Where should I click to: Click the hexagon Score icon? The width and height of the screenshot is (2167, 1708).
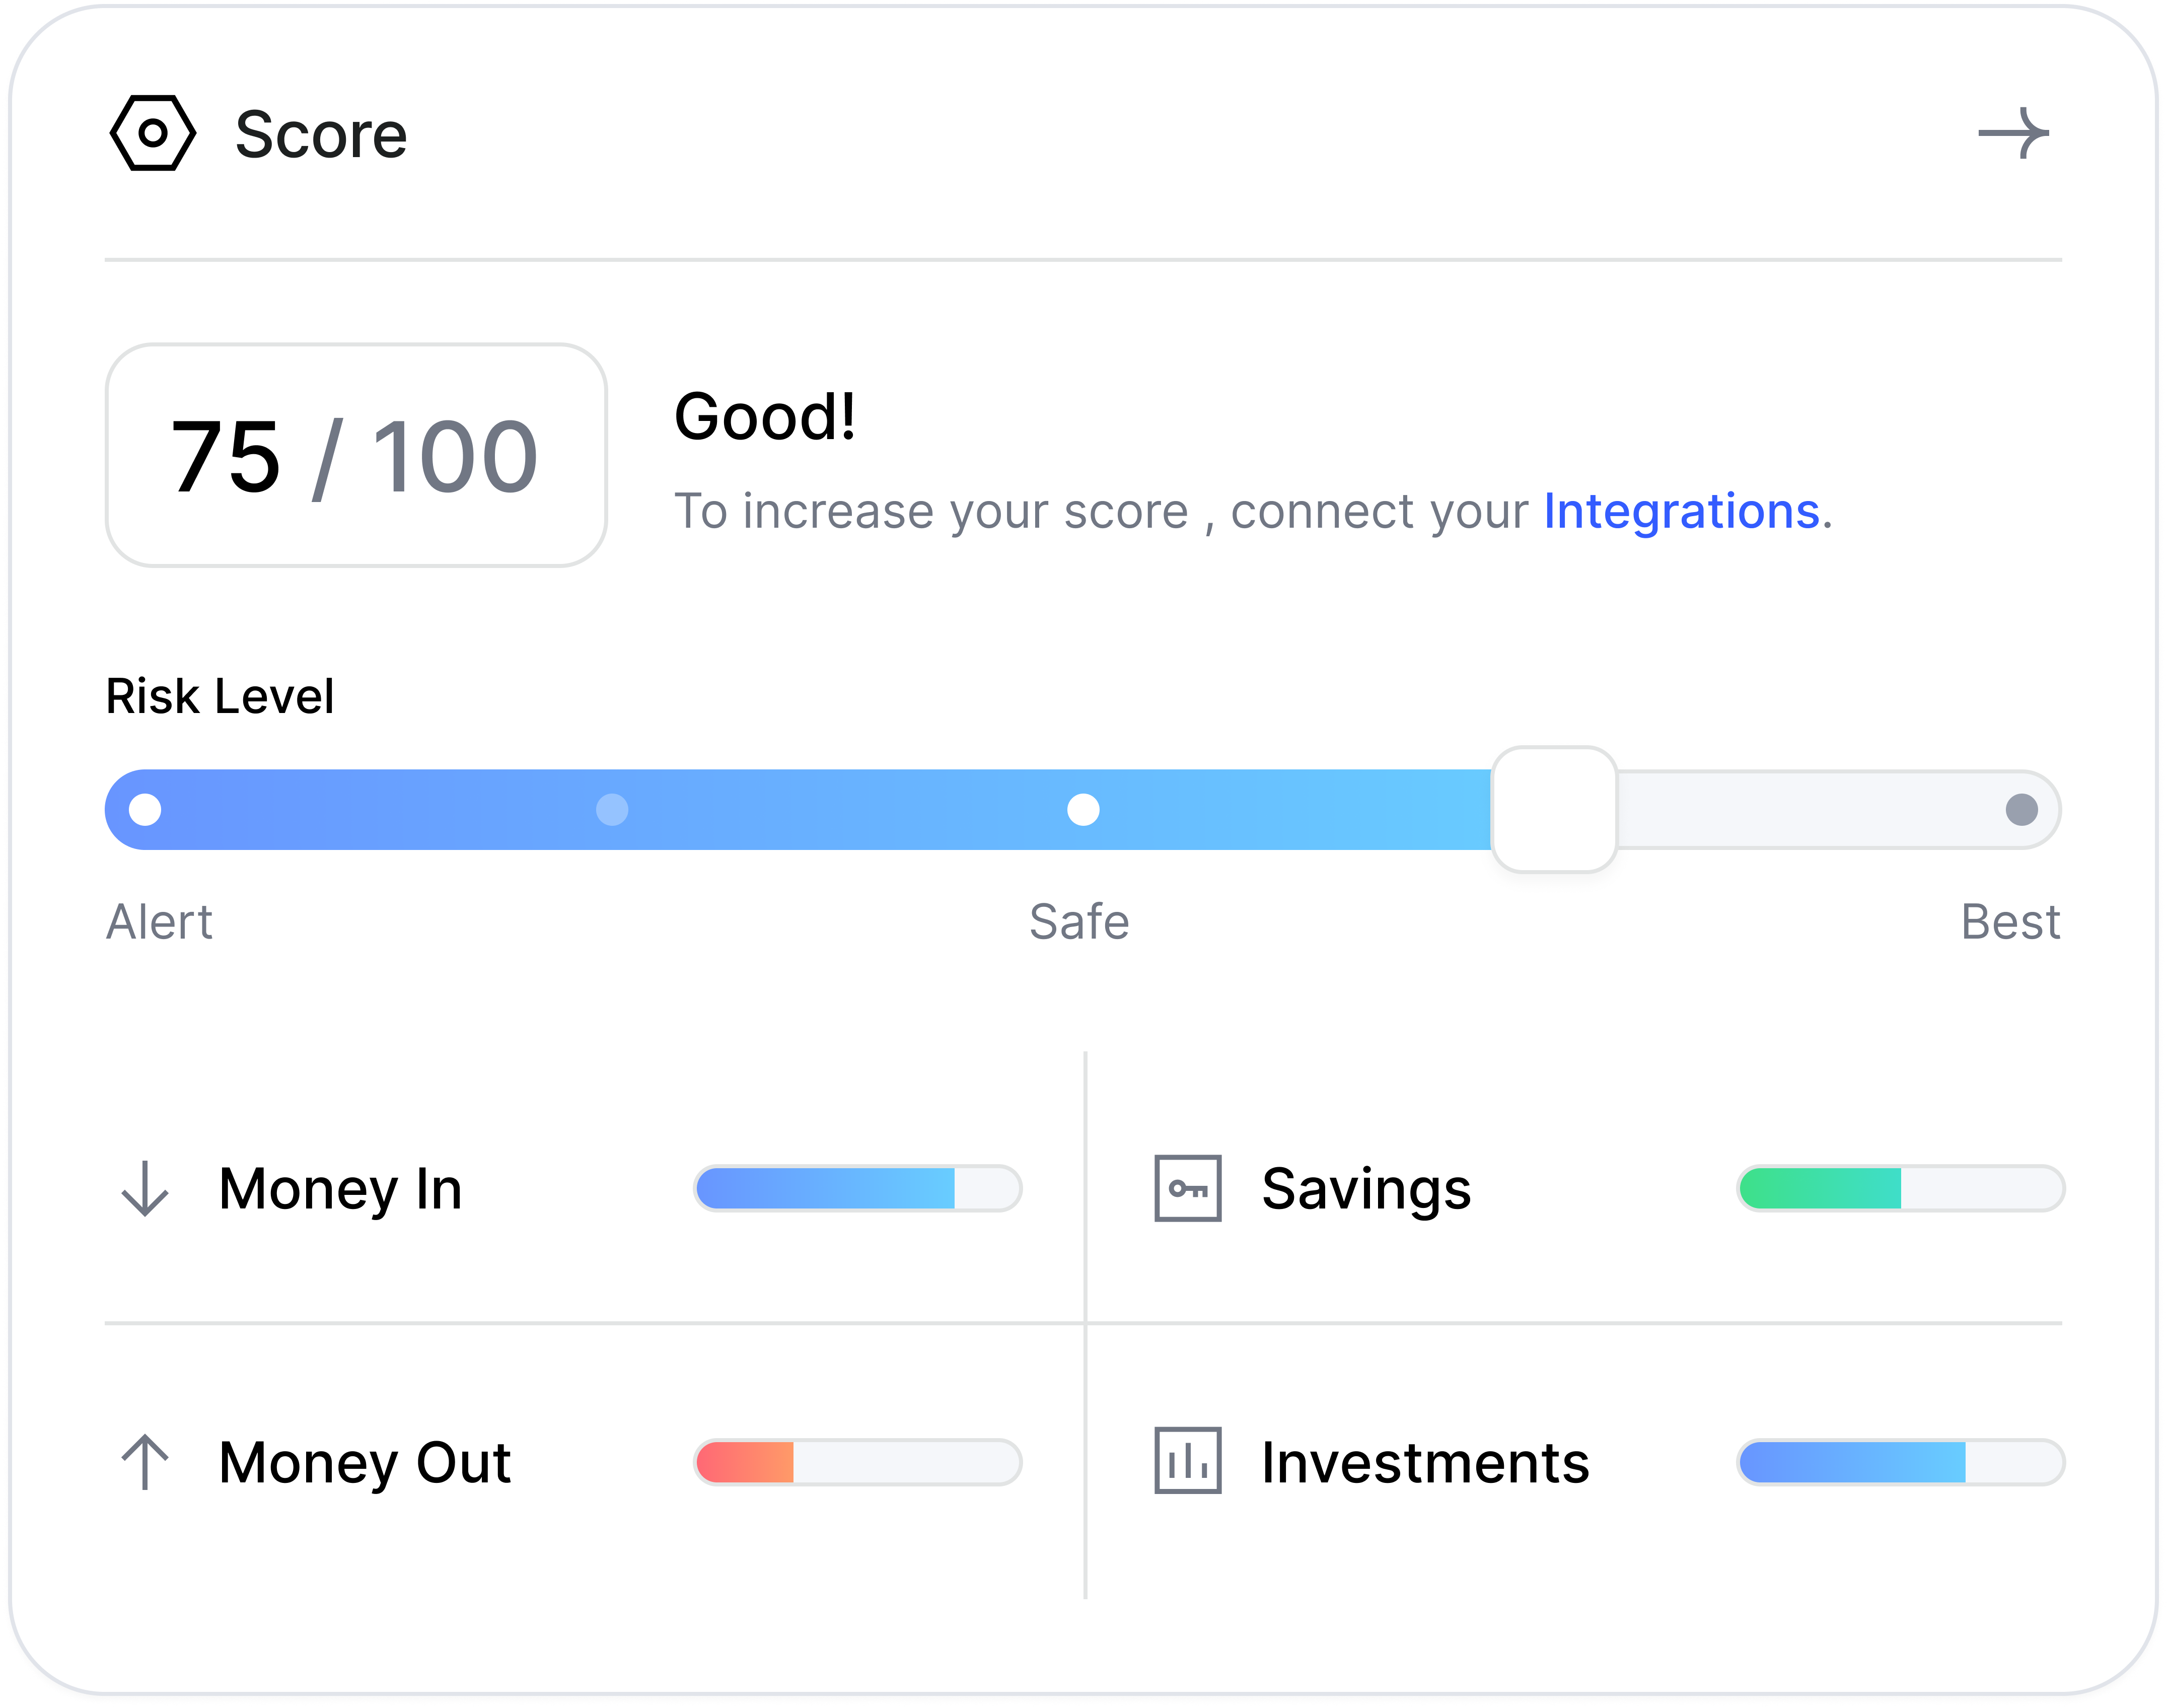pyautogui.click(x=152, y=133)
